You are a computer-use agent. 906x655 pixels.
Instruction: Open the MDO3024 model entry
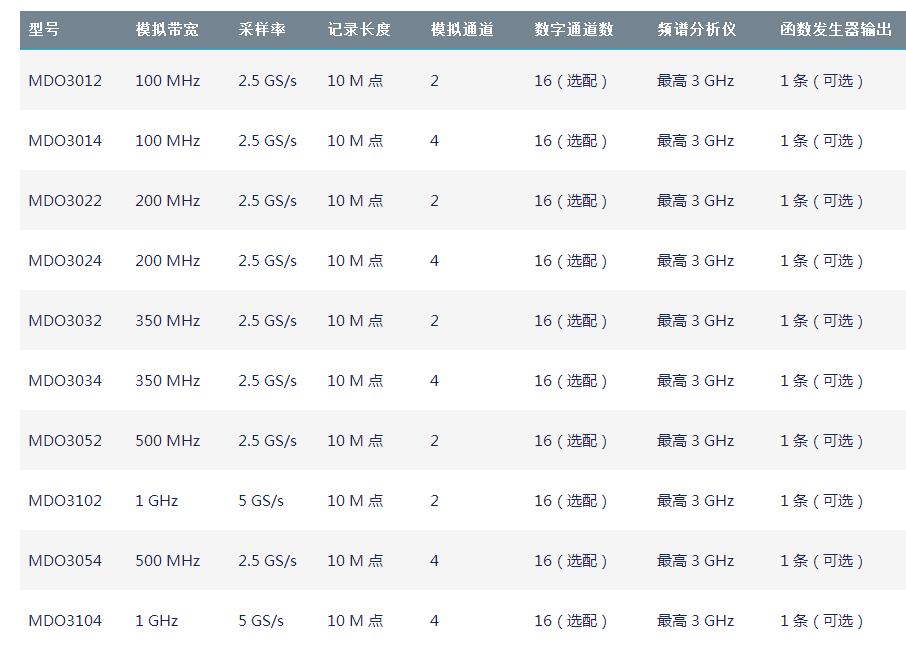(x=65, y=261)
